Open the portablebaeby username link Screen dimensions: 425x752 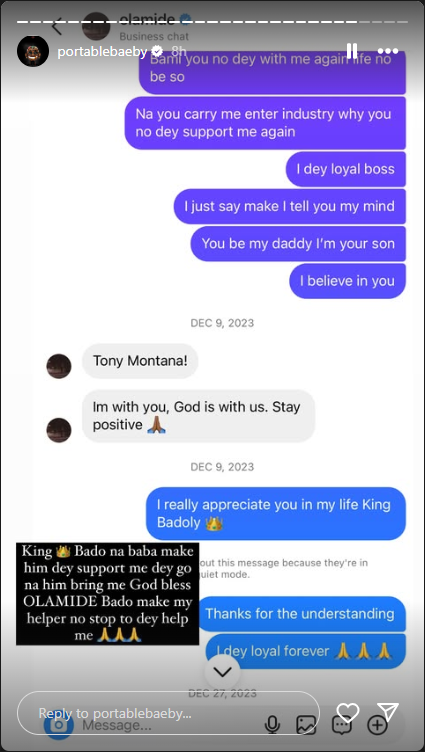click(102, 51)
